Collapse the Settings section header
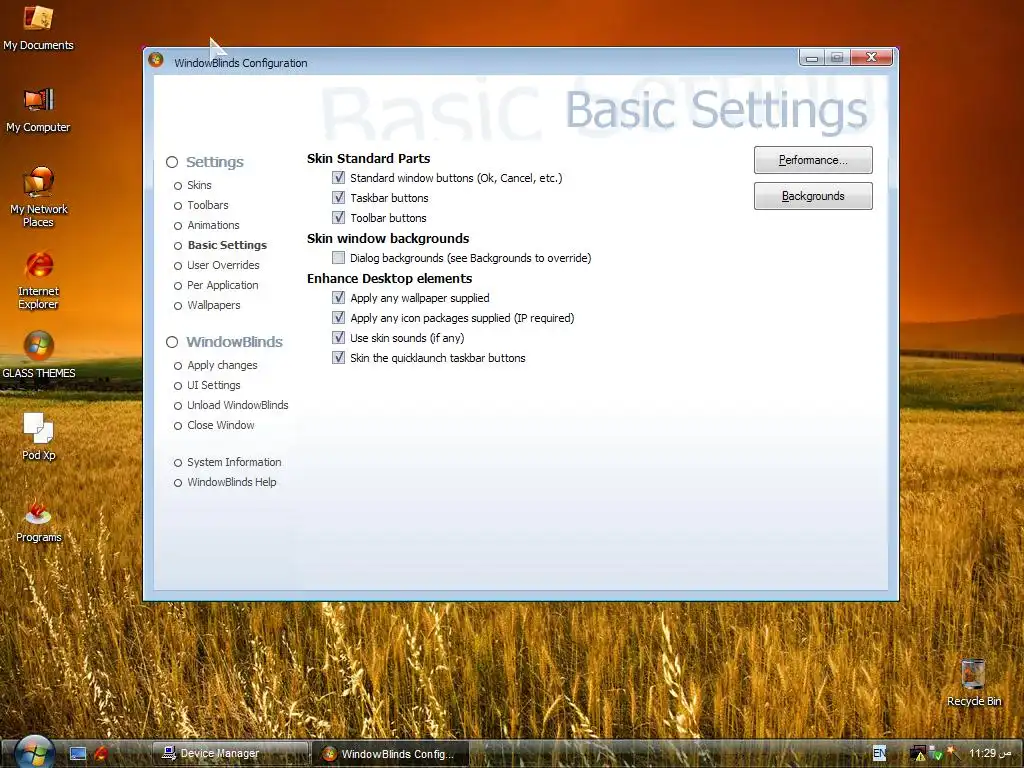 coord(205,162)
